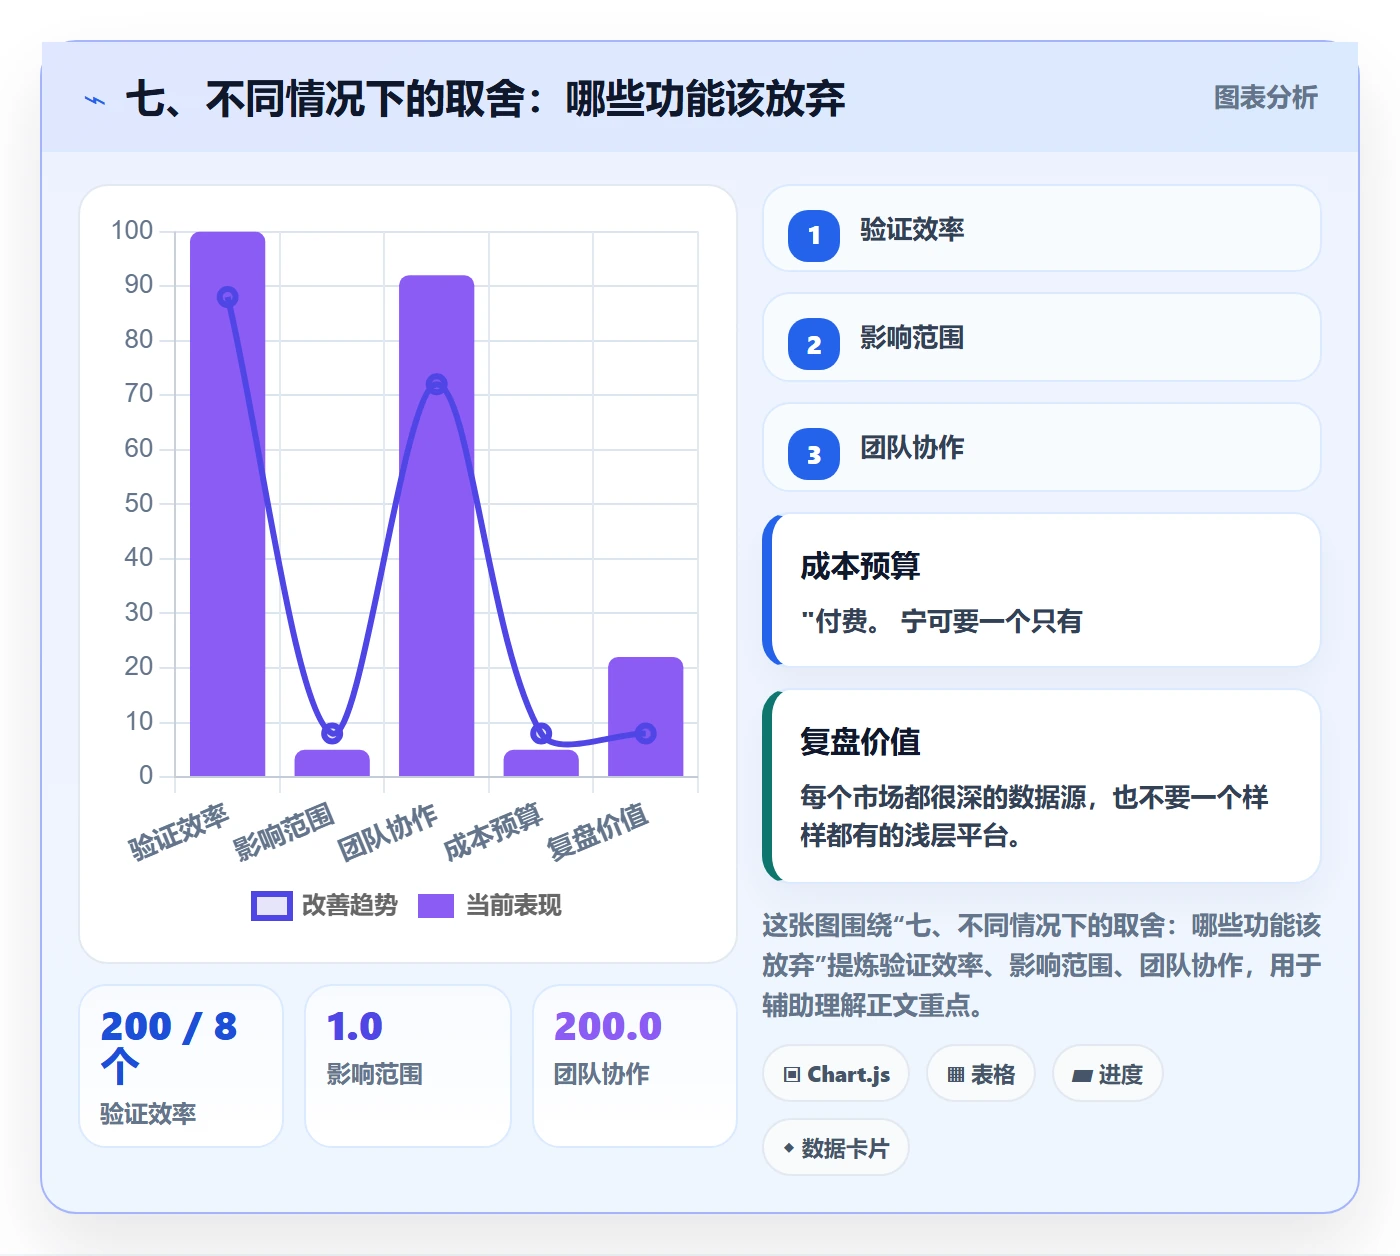Viewport: 1400px width, 1256px height.
Task: Click the 表格 tag
Action: point(980,1074)
